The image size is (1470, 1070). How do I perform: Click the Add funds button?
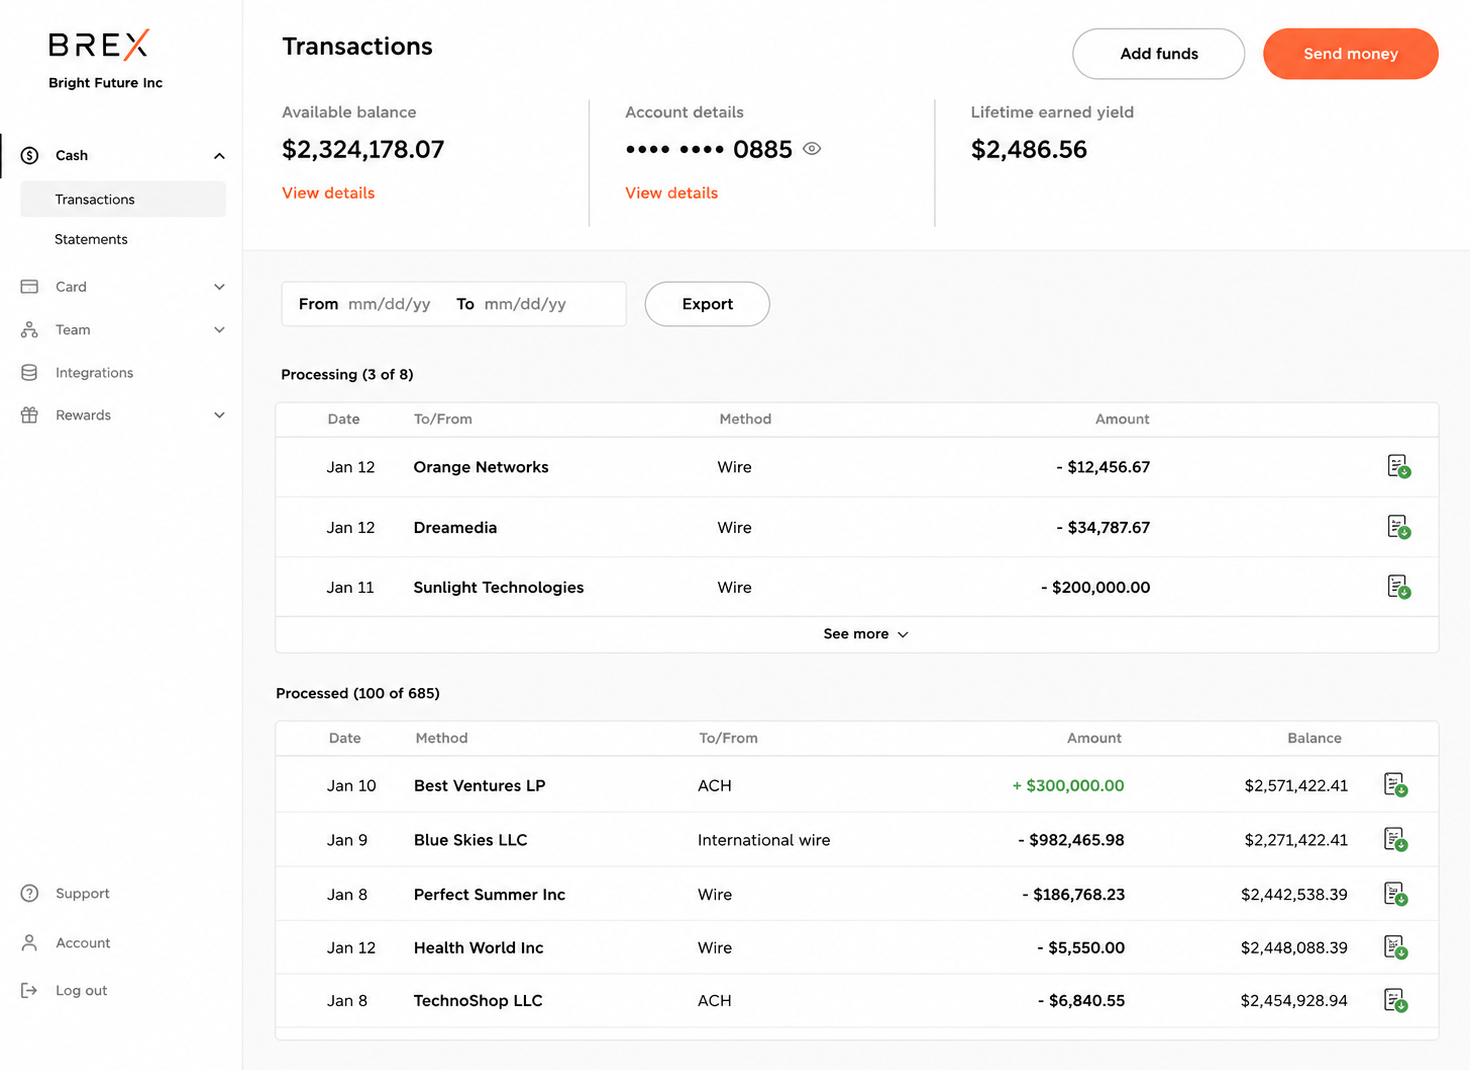coord(1159,54)
